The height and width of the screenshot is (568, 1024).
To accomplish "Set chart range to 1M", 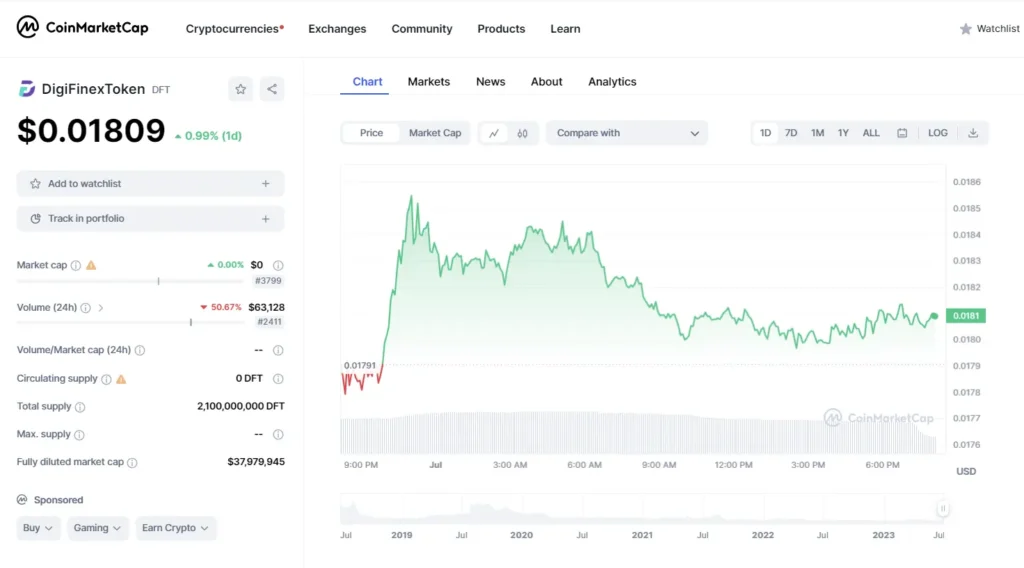I will coord(818,133).
